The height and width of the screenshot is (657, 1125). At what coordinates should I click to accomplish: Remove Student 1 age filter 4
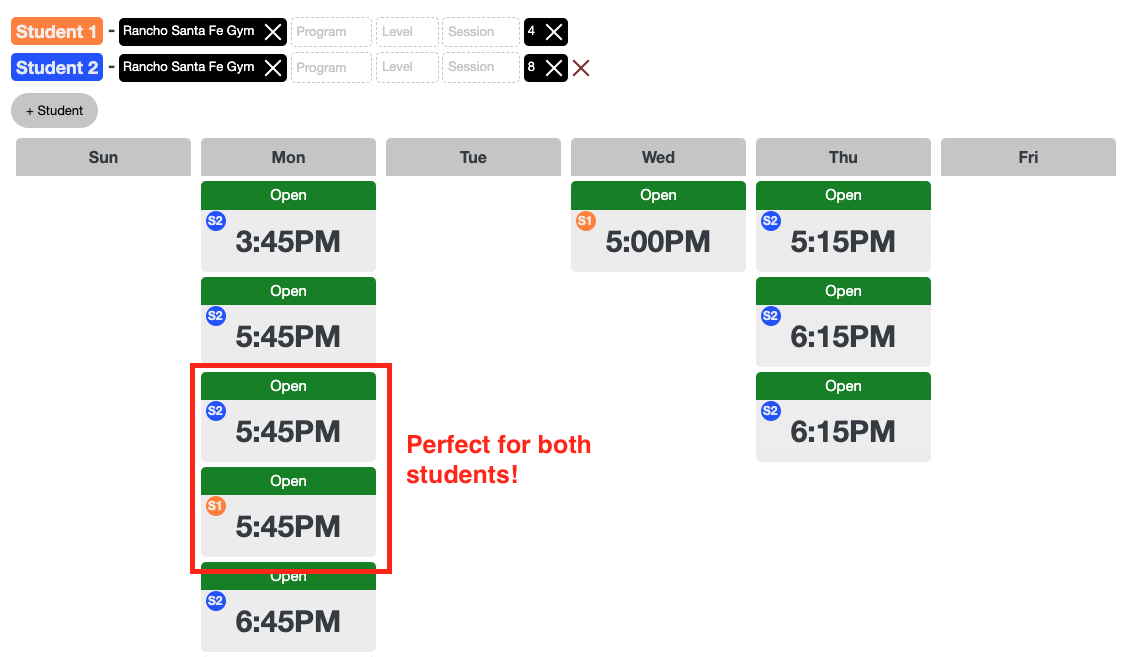[x=555, y=32]
